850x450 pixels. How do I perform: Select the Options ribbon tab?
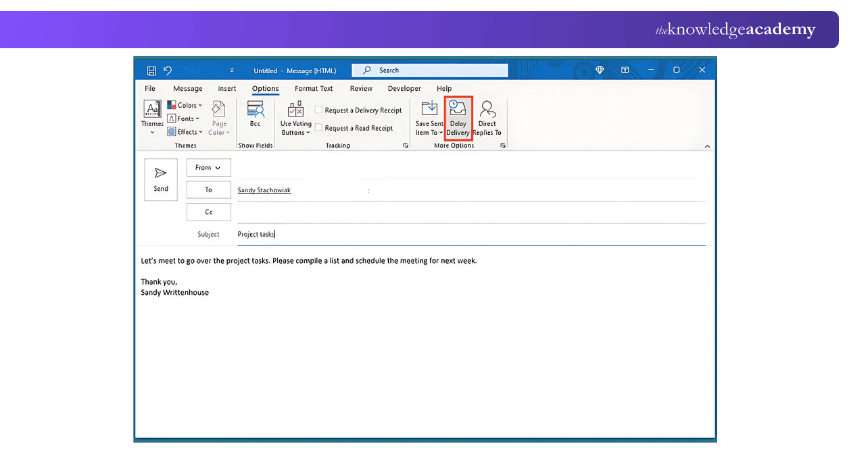point(265,88)
